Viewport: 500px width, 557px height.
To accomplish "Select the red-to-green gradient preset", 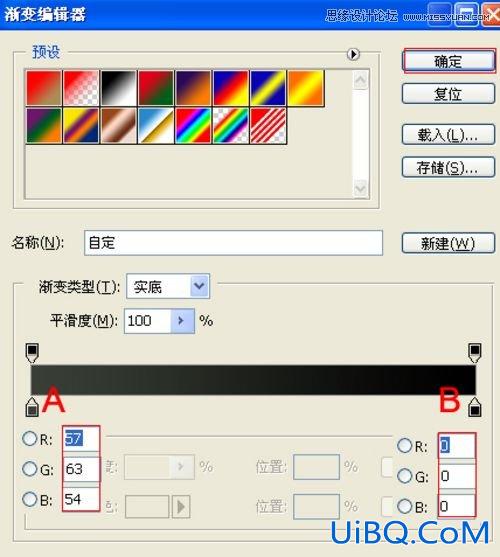I will pos(156,88).
